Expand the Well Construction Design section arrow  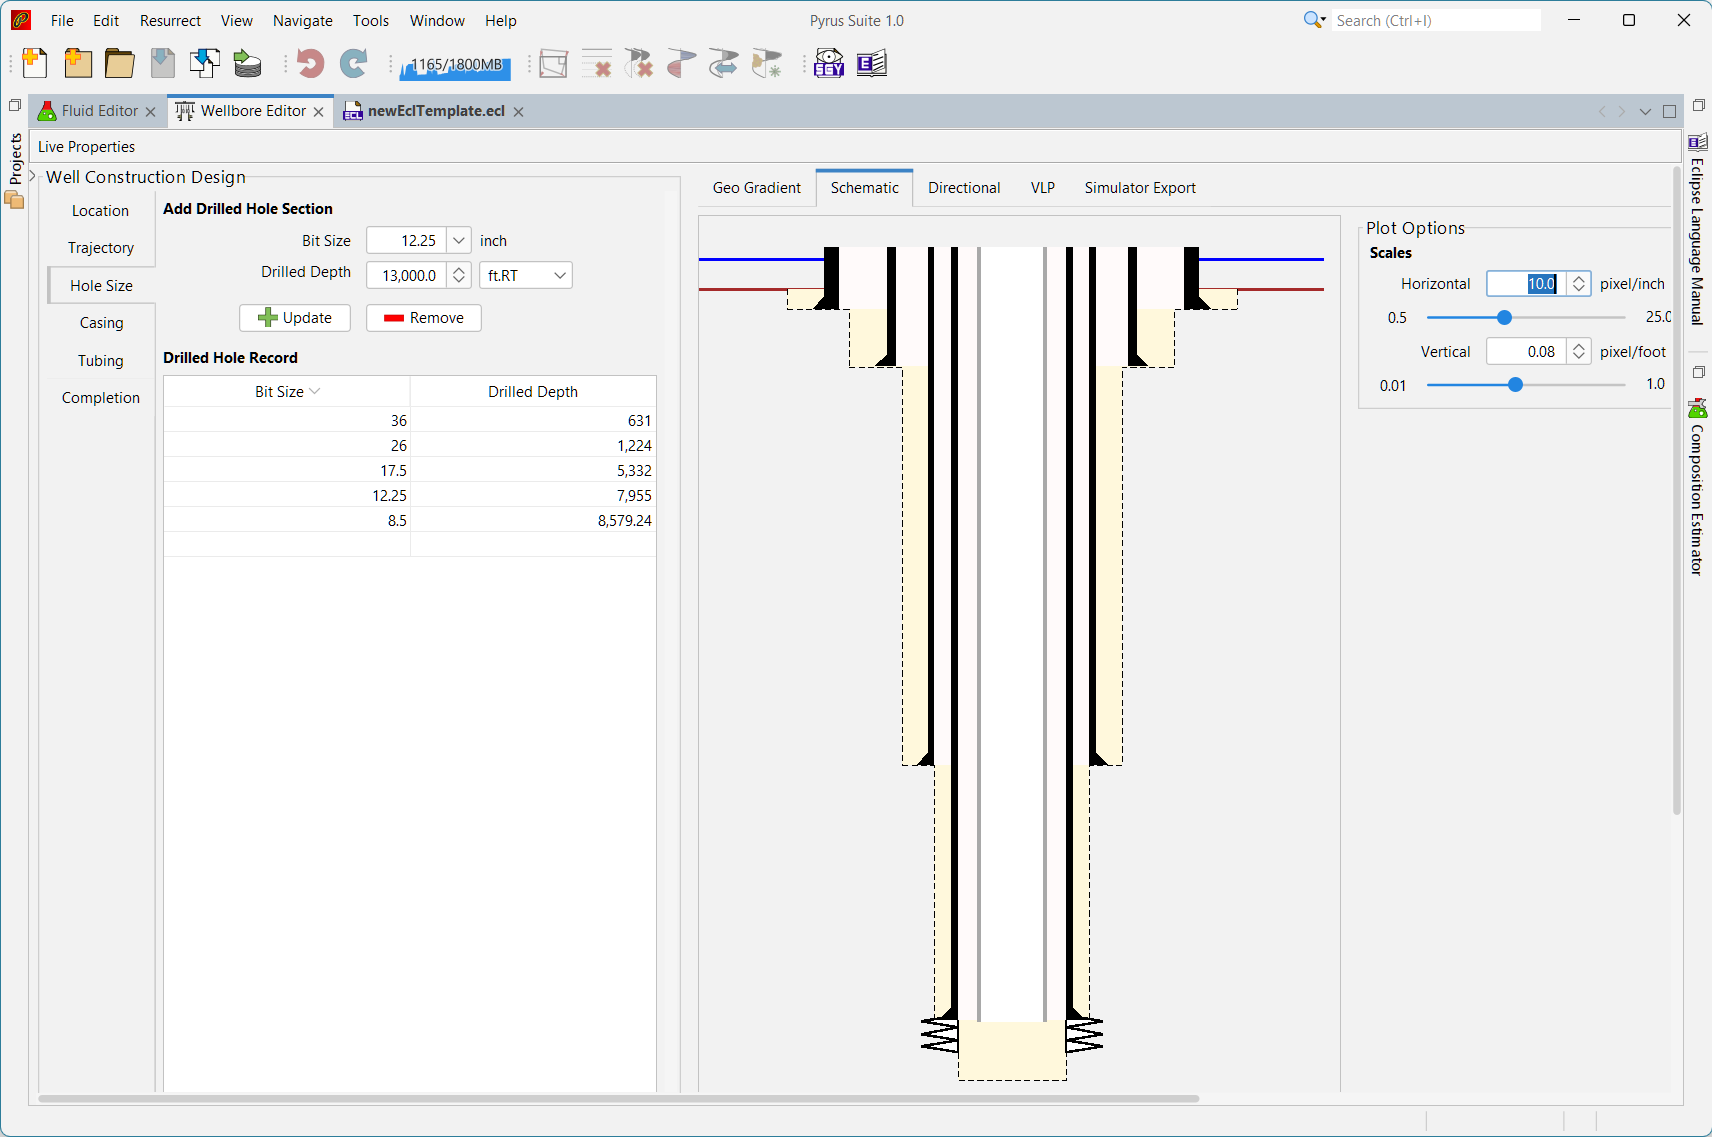(33, 176)
